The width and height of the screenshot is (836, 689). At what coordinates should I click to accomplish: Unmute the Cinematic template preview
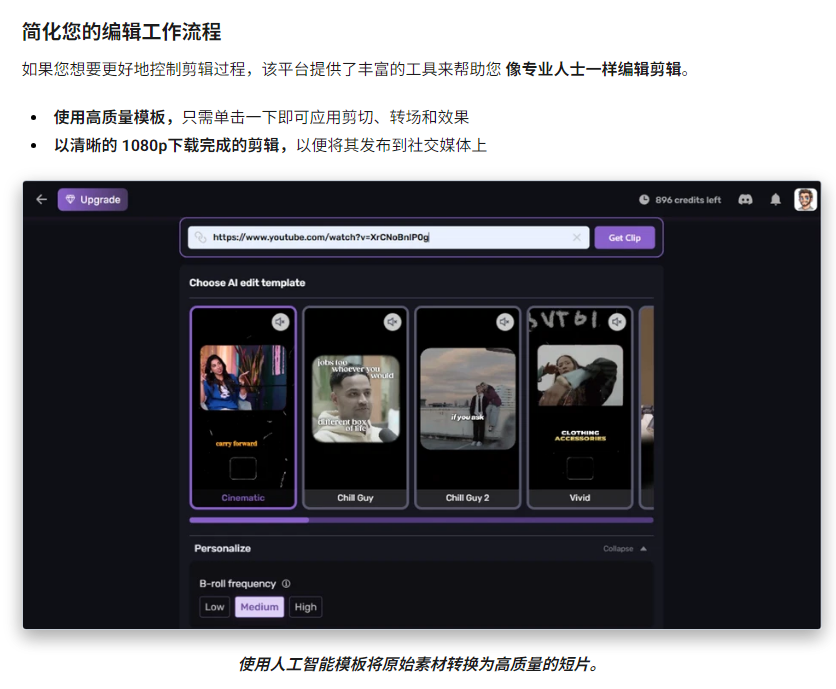pyautogui.click(x=280, y=322)
